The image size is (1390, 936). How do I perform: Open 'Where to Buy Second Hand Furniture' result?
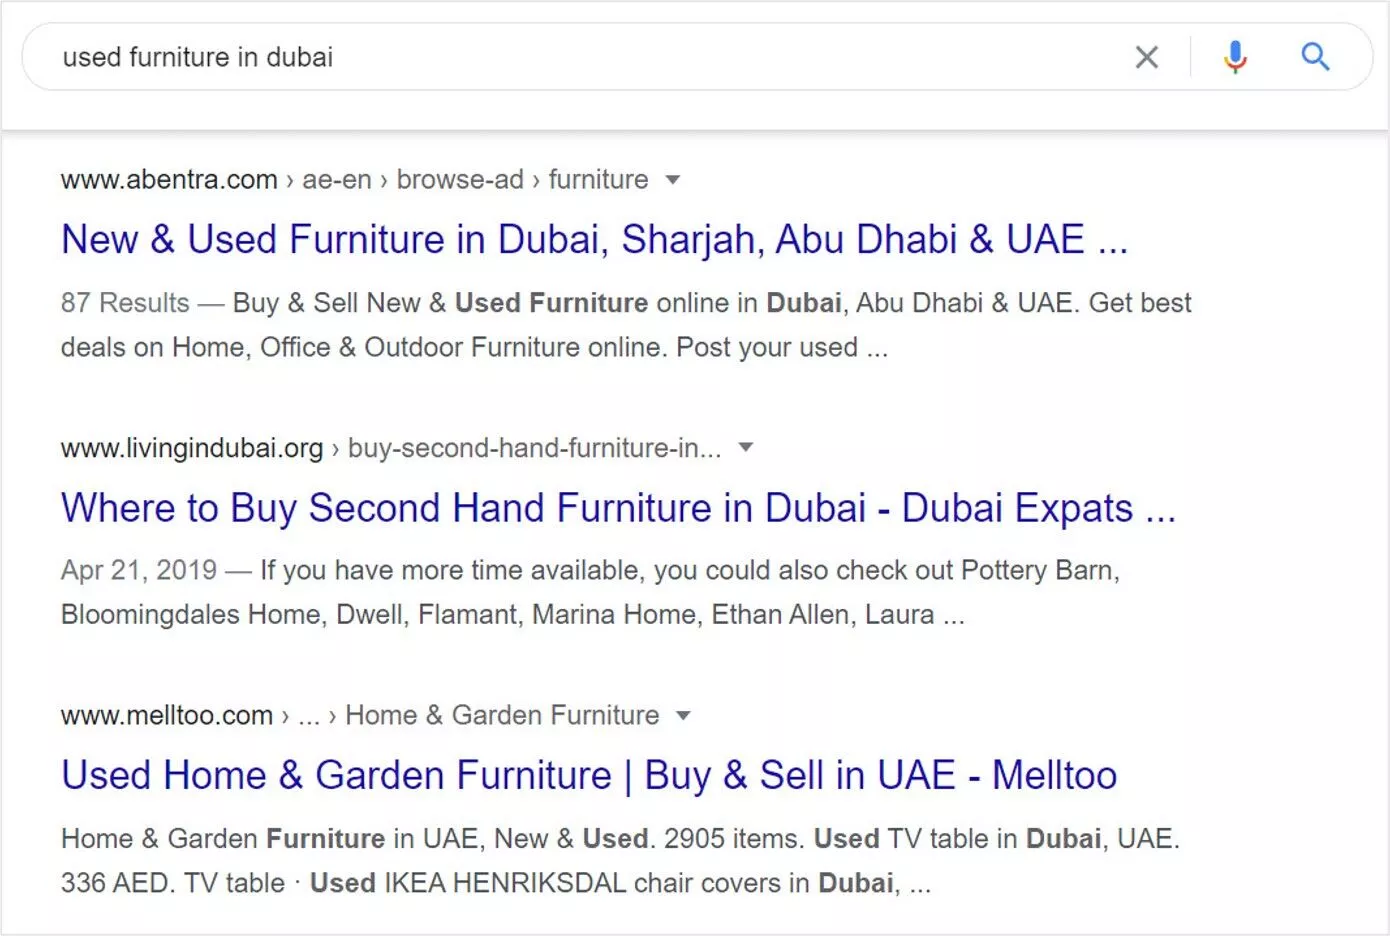(618, 508)
